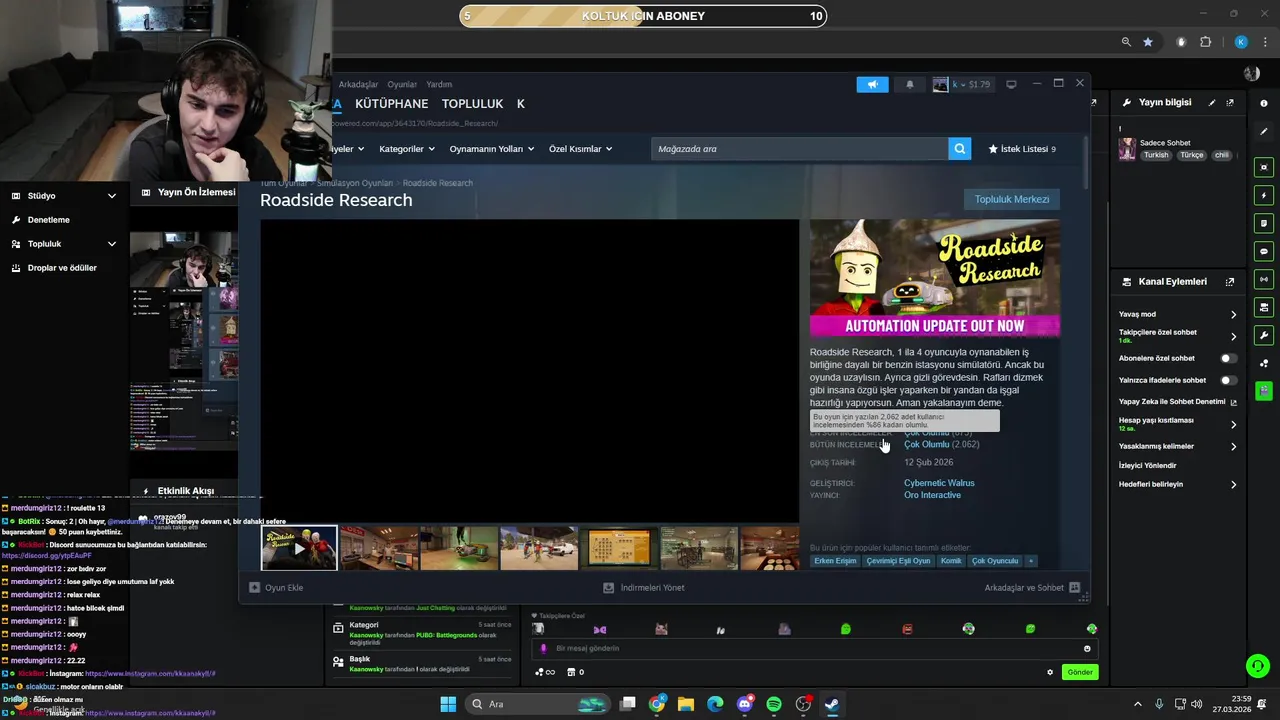Open the KÜTÜPHANE tab in Steam
The image size is (1280, 720).
pos(391,104)
